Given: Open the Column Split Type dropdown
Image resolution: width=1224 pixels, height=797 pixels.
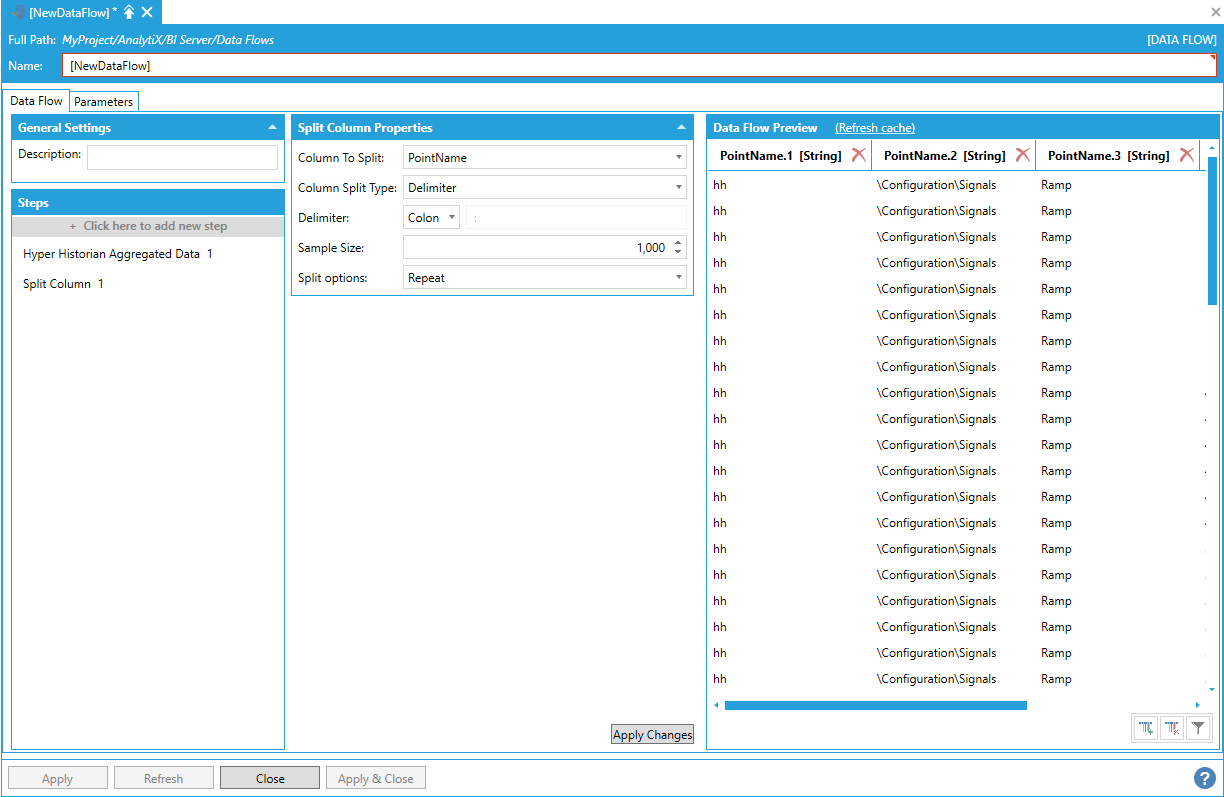Looking at the screenshot, I should pos(544,187).
